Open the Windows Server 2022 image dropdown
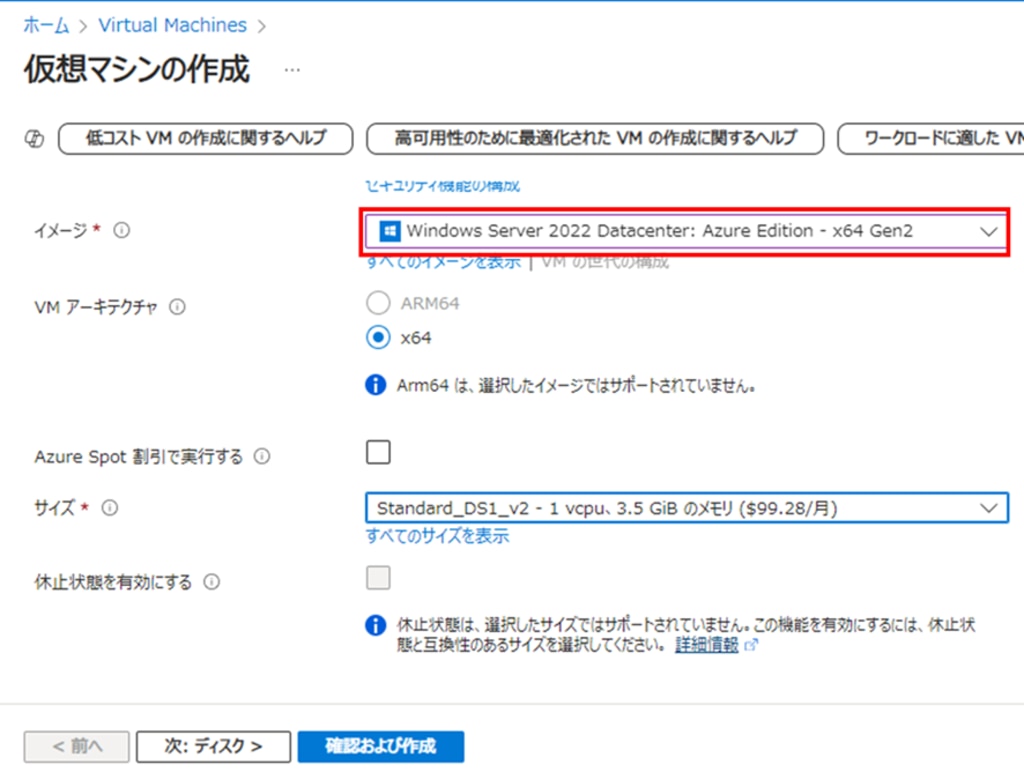This screenshot has width=1024, height=772. click(x=685, y=231)
